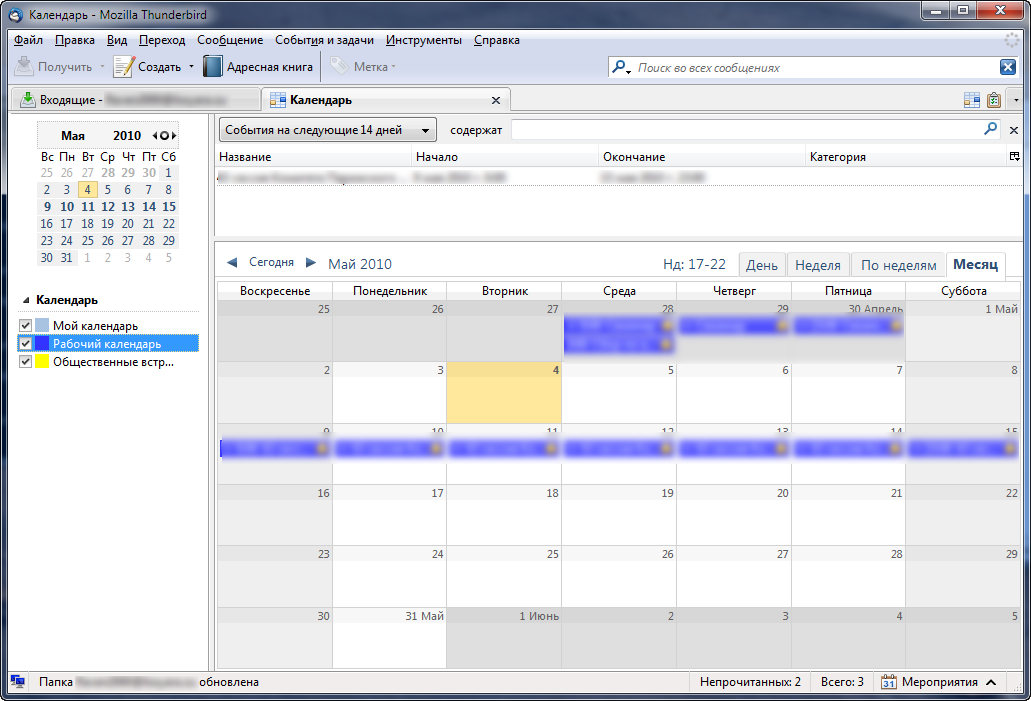
Task: Open the События и задачи menu
Action: 324,40
